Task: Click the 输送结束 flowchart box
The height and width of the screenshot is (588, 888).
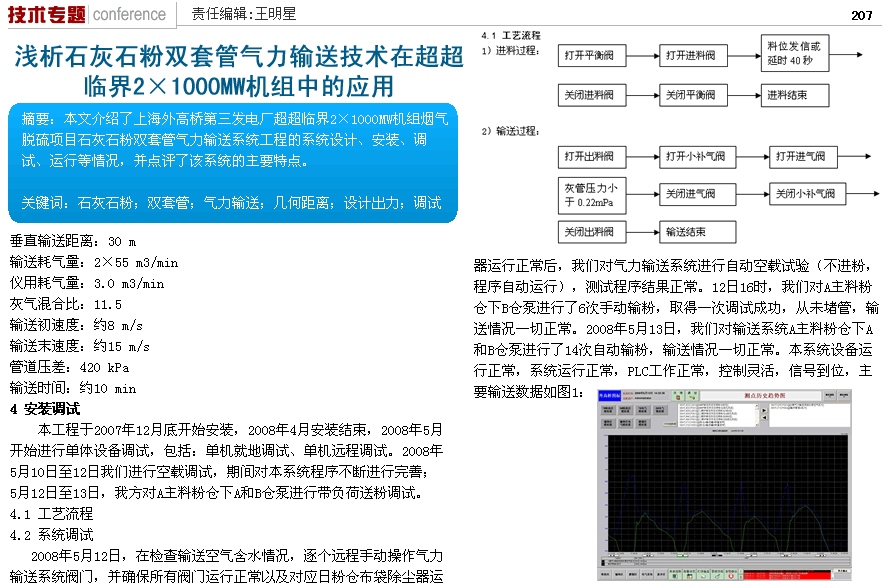Action: pyautogui.click(x=697, y=232)
